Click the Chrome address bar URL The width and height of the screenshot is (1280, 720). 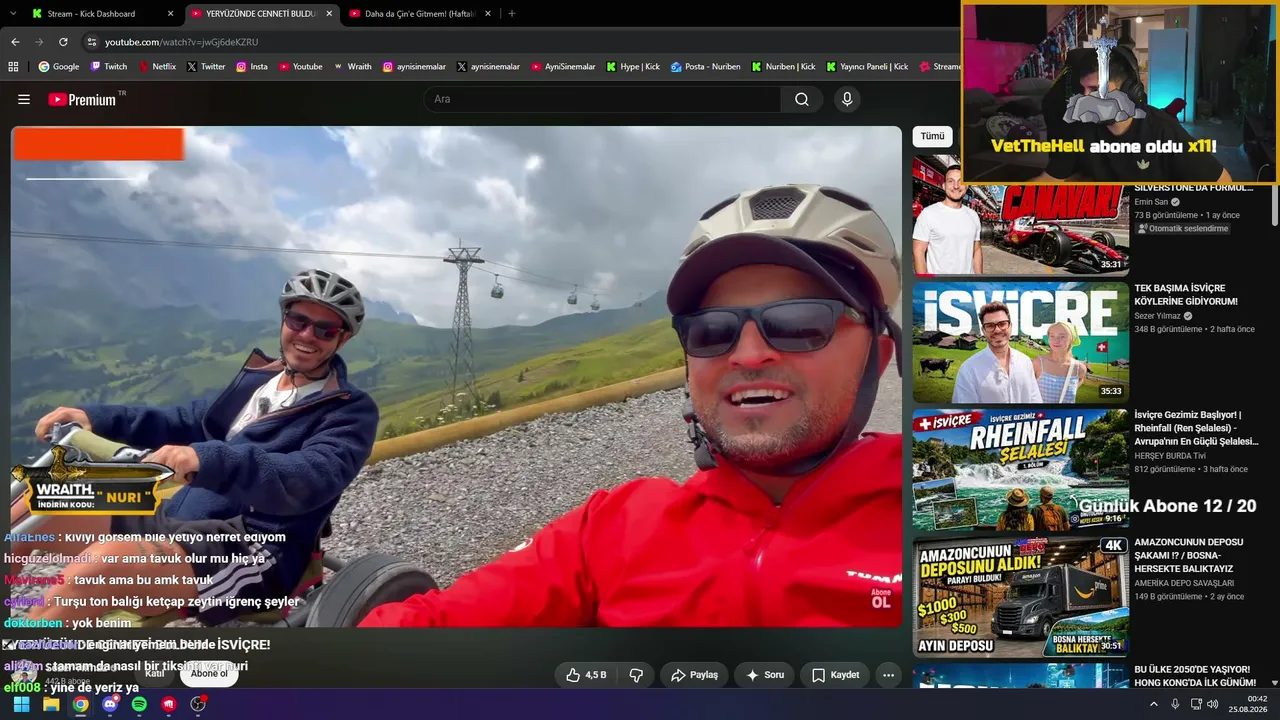tap(181, 42)
